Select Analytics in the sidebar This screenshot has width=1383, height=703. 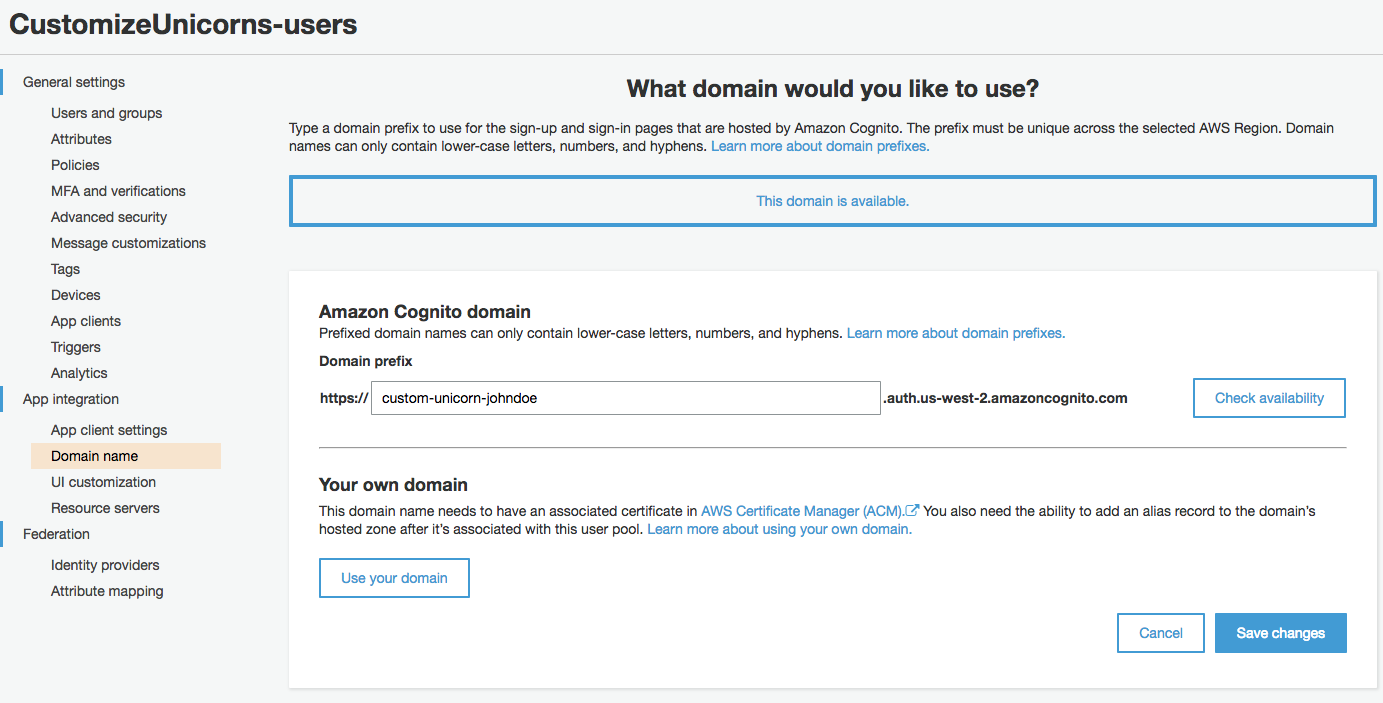point(79,373)
